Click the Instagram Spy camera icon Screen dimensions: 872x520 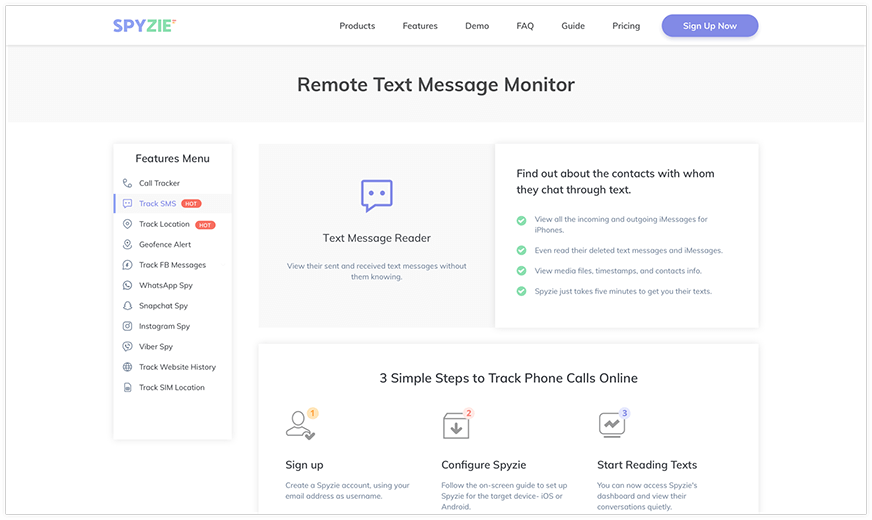[127, 326]
